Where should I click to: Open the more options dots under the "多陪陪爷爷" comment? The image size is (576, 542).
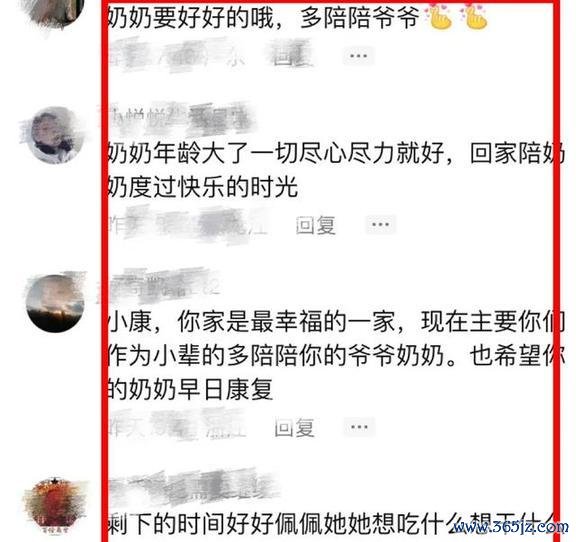tap(359, 56)
